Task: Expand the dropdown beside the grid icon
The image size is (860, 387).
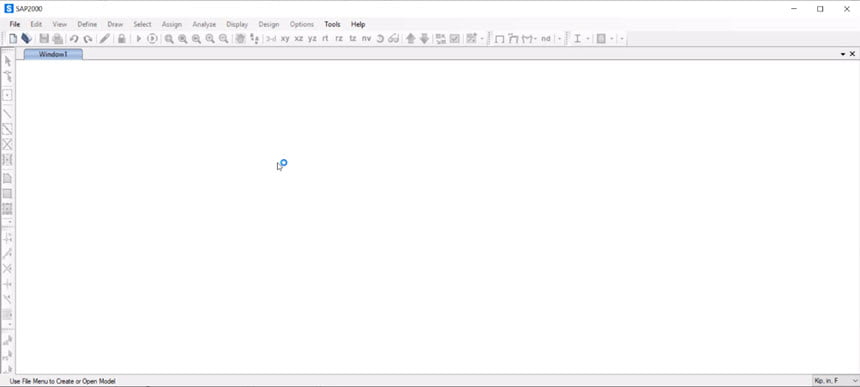Action: [x=482, y=39]
